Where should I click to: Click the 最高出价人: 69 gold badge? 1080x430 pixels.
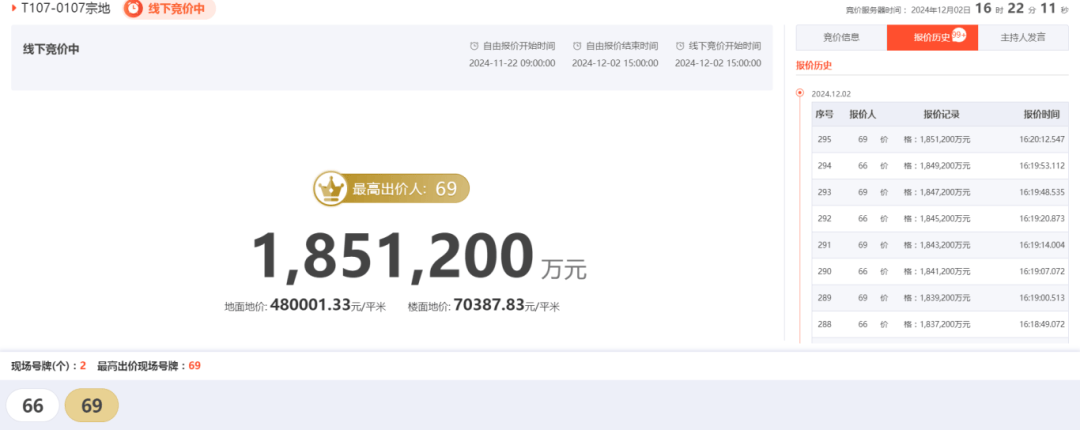391,188
